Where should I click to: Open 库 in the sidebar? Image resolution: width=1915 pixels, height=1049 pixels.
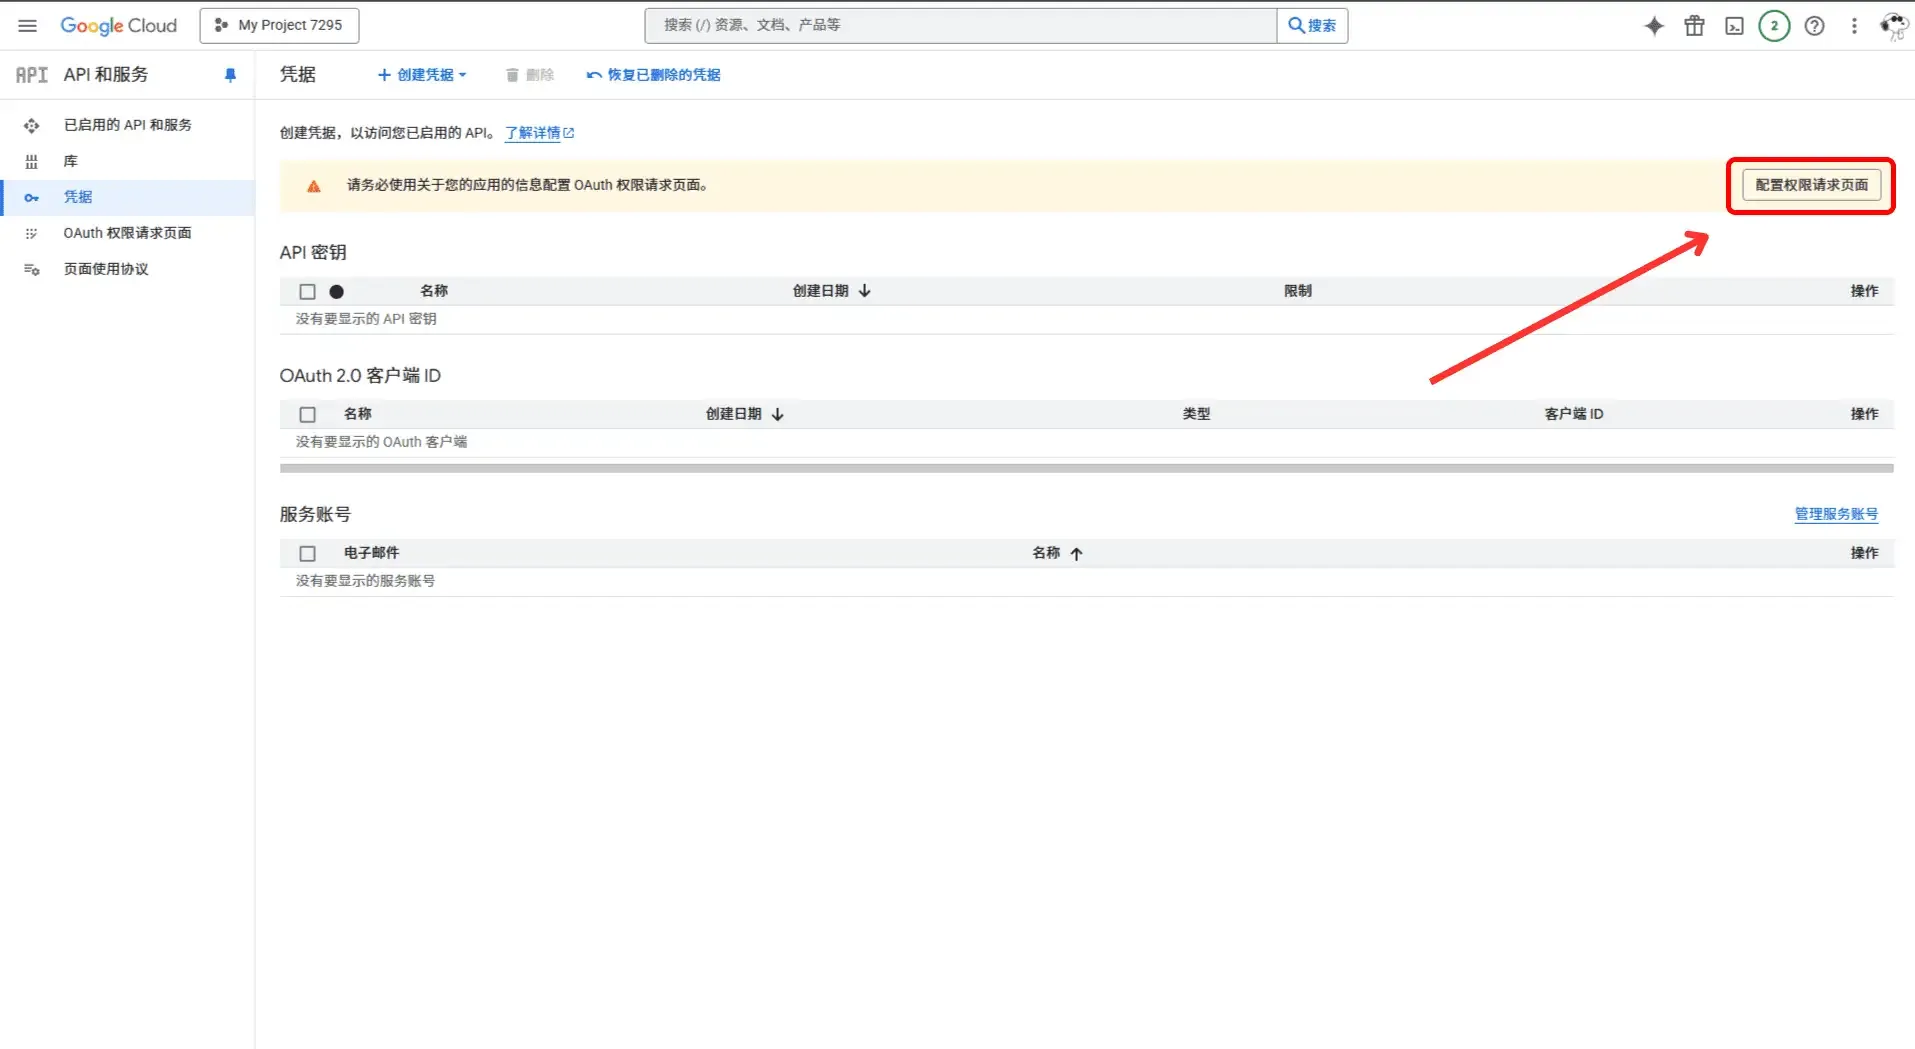coord(127,161)
